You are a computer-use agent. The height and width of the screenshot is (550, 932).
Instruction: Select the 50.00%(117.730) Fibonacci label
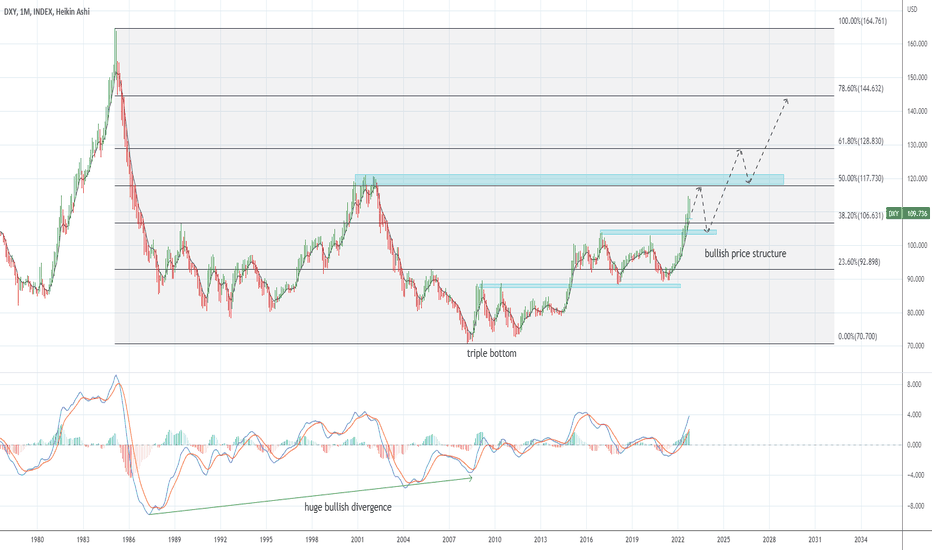861,178
